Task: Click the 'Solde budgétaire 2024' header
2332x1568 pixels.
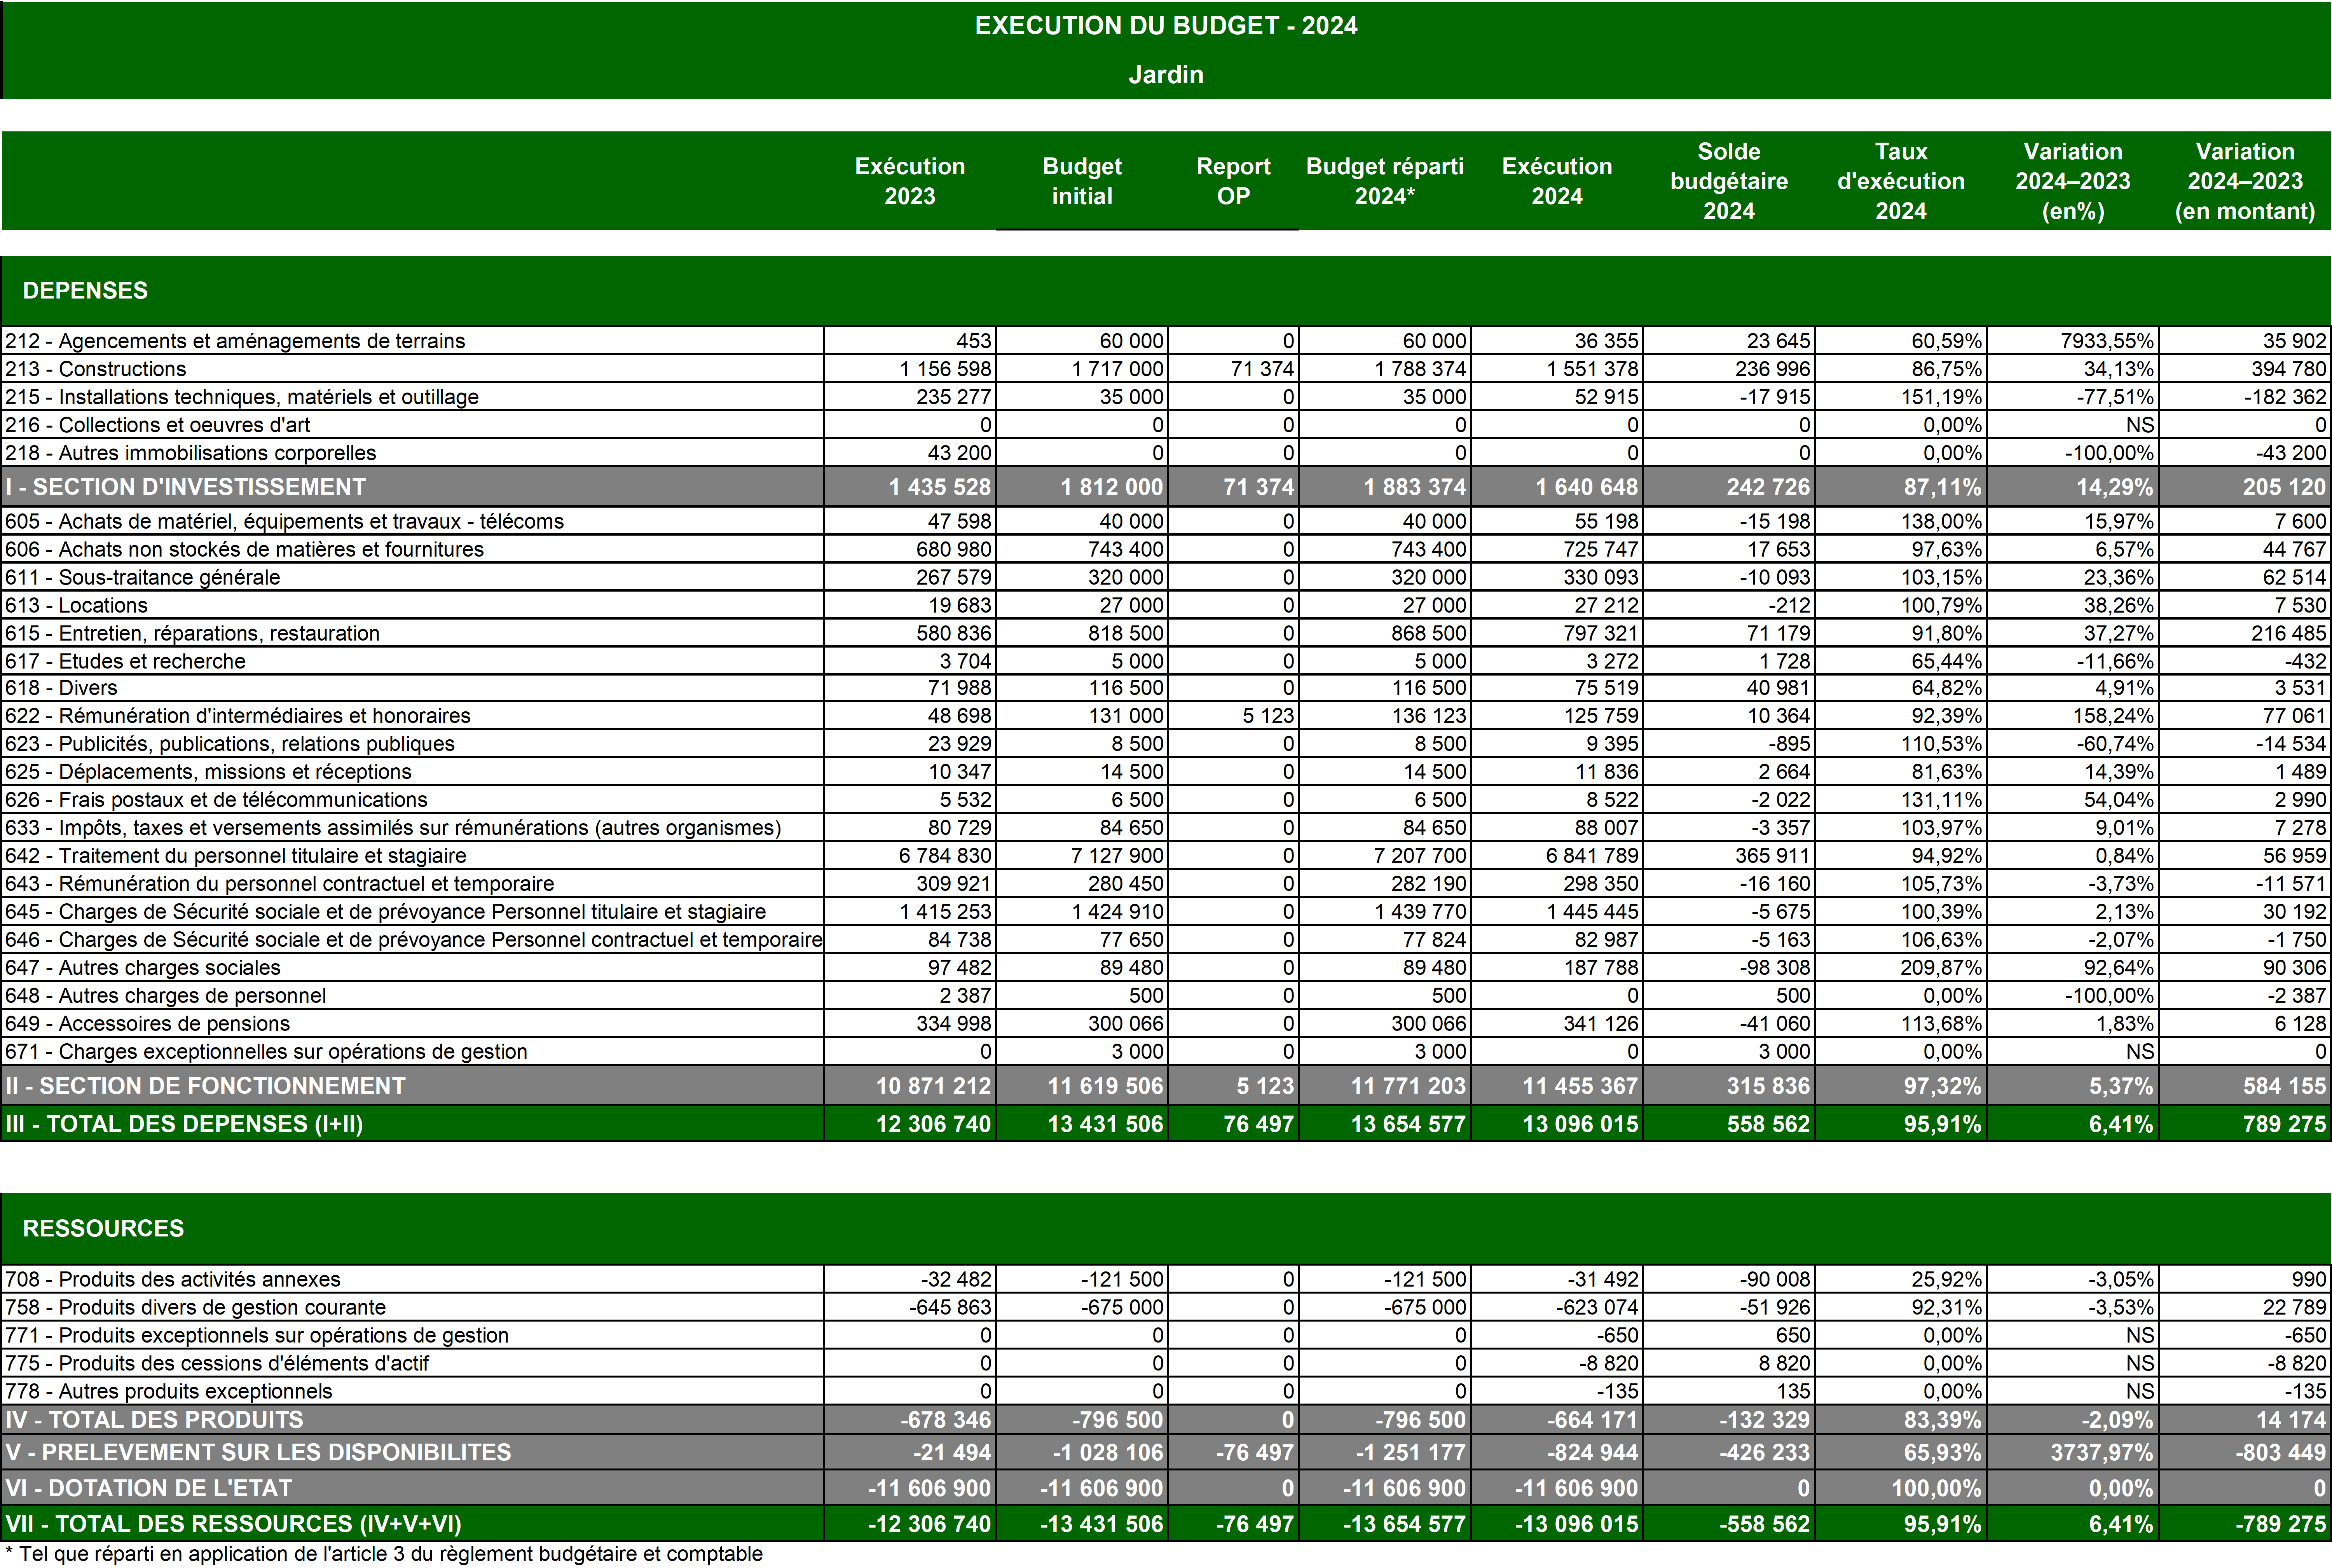Action: pyautogui.click(x=1729, y=181)
